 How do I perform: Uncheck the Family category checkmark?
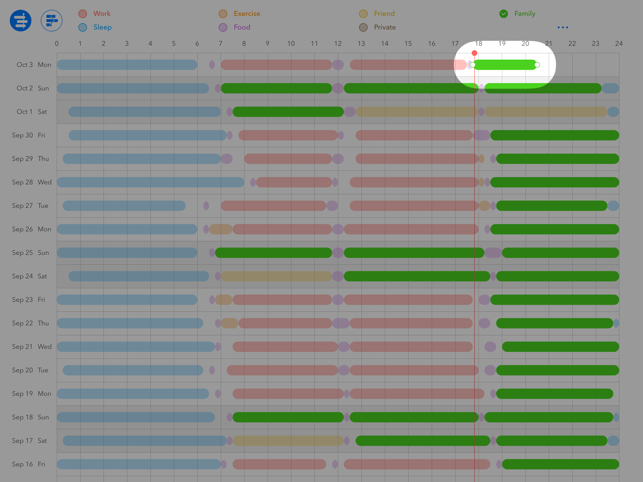pyautogui.click(x=504, y=14)
